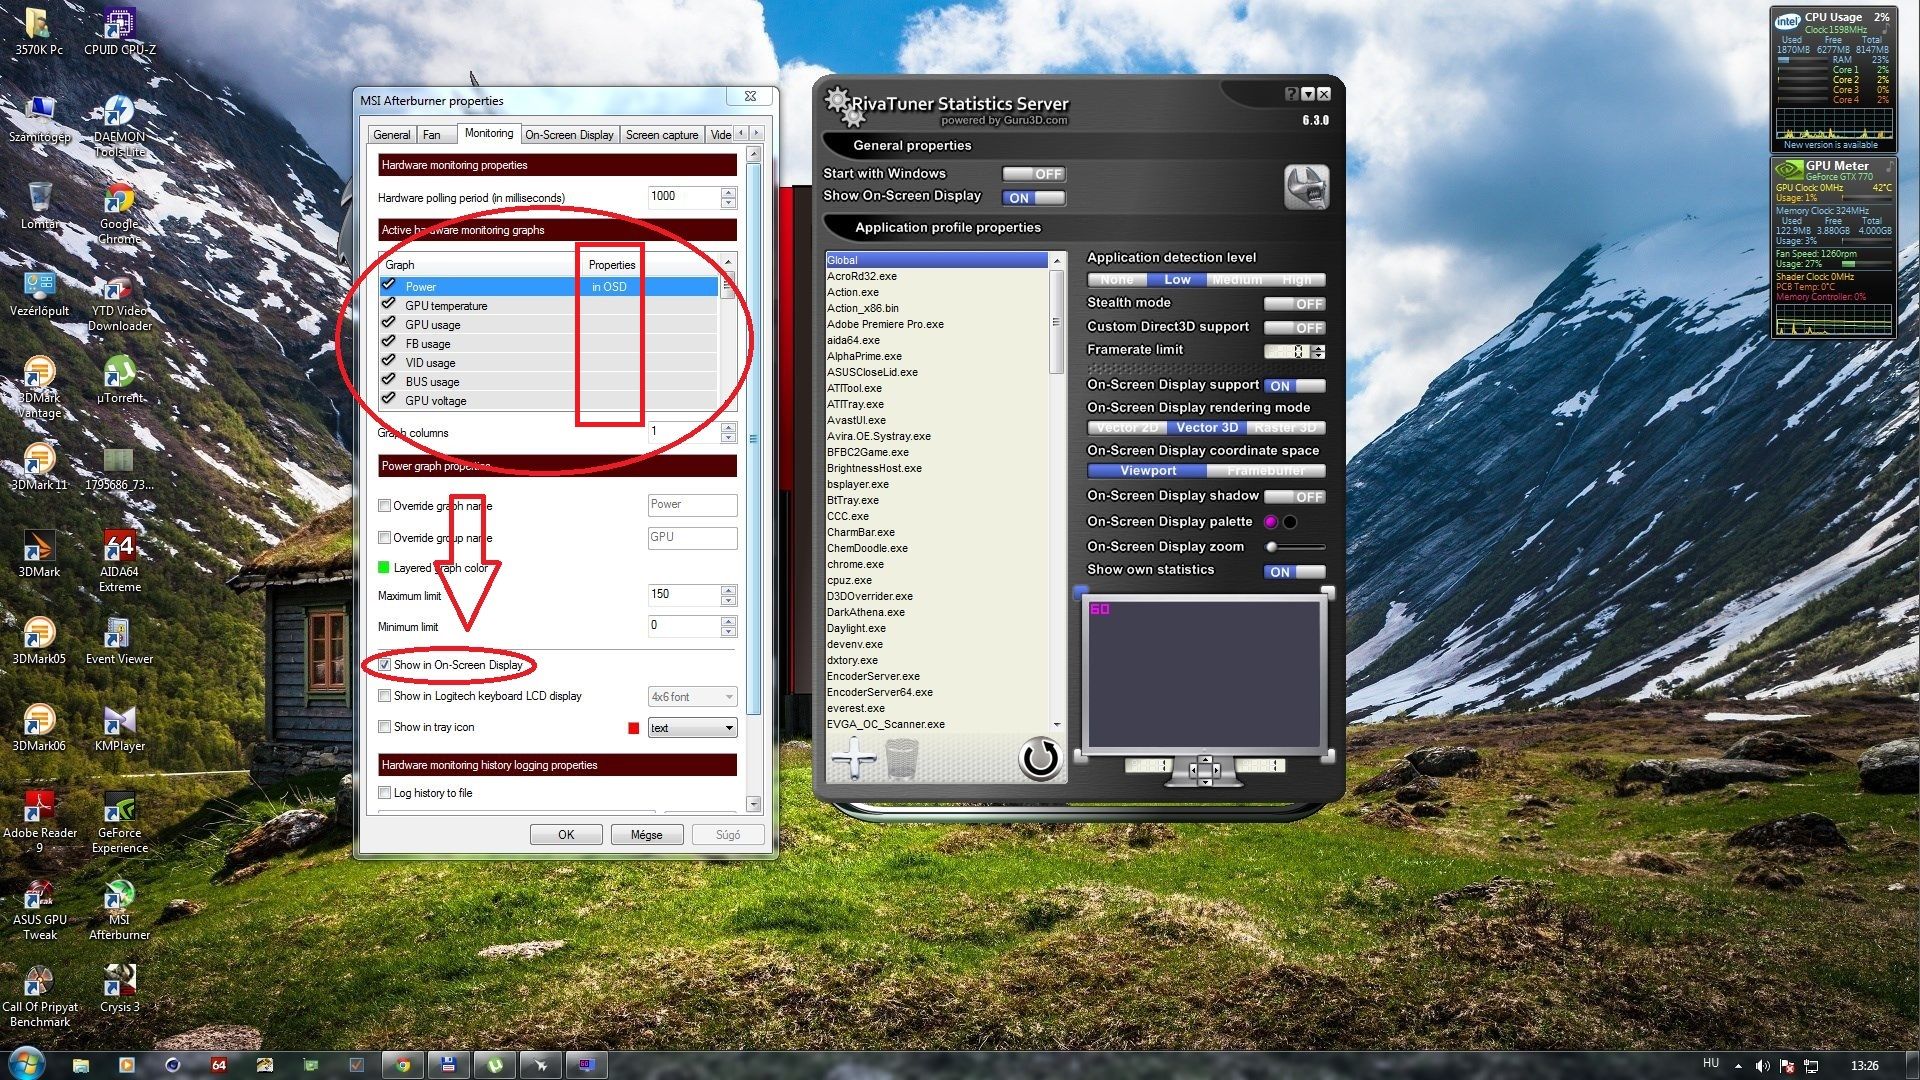The image size is (1920, 1080).
Task: Click the RivaTuner wrench setup icon
Action: click(1306, 187)
